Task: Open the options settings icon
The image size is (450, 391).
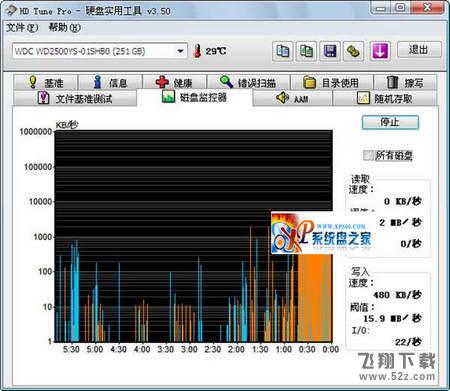Action: coord(354,51)
